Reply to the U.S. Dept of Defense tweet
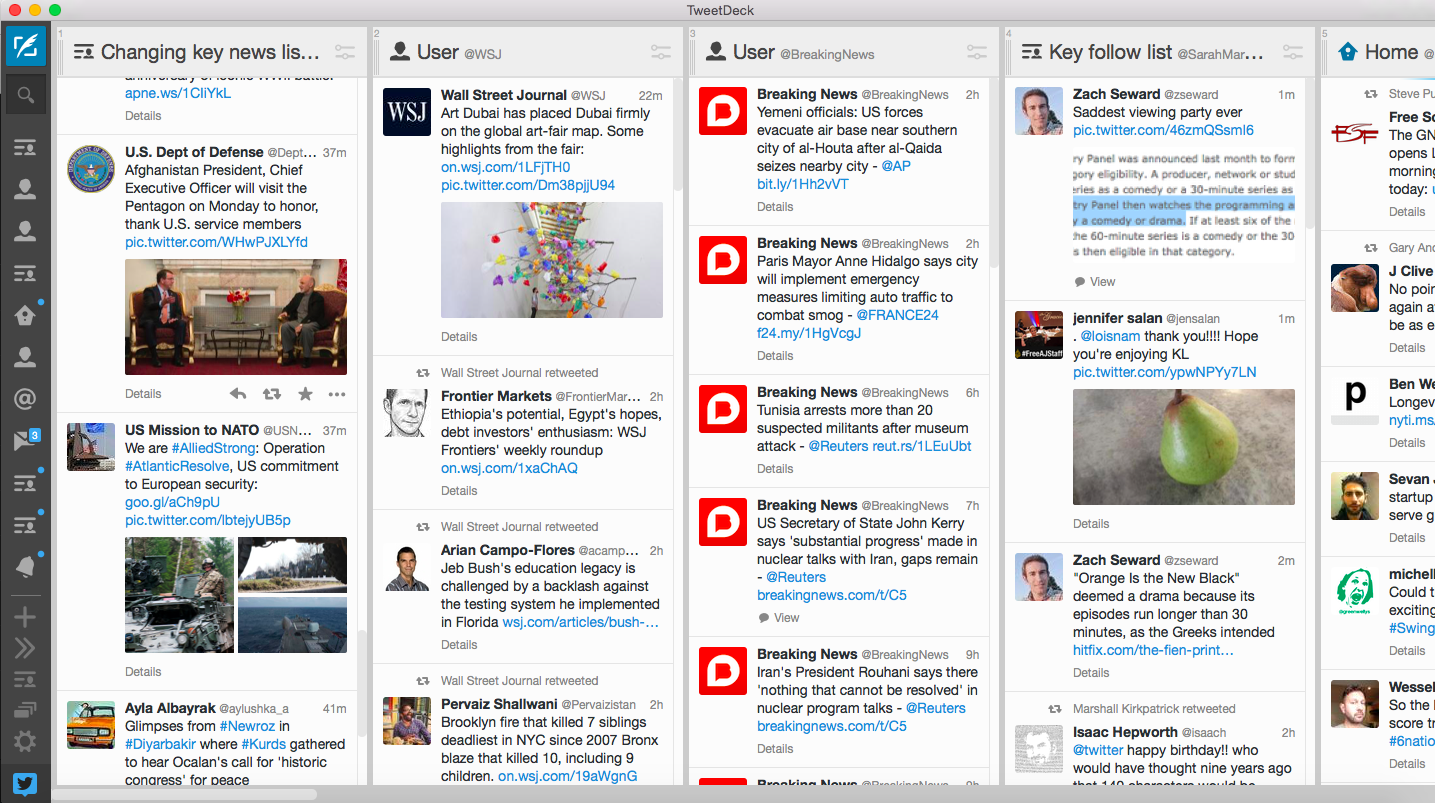 pos(238,394)
